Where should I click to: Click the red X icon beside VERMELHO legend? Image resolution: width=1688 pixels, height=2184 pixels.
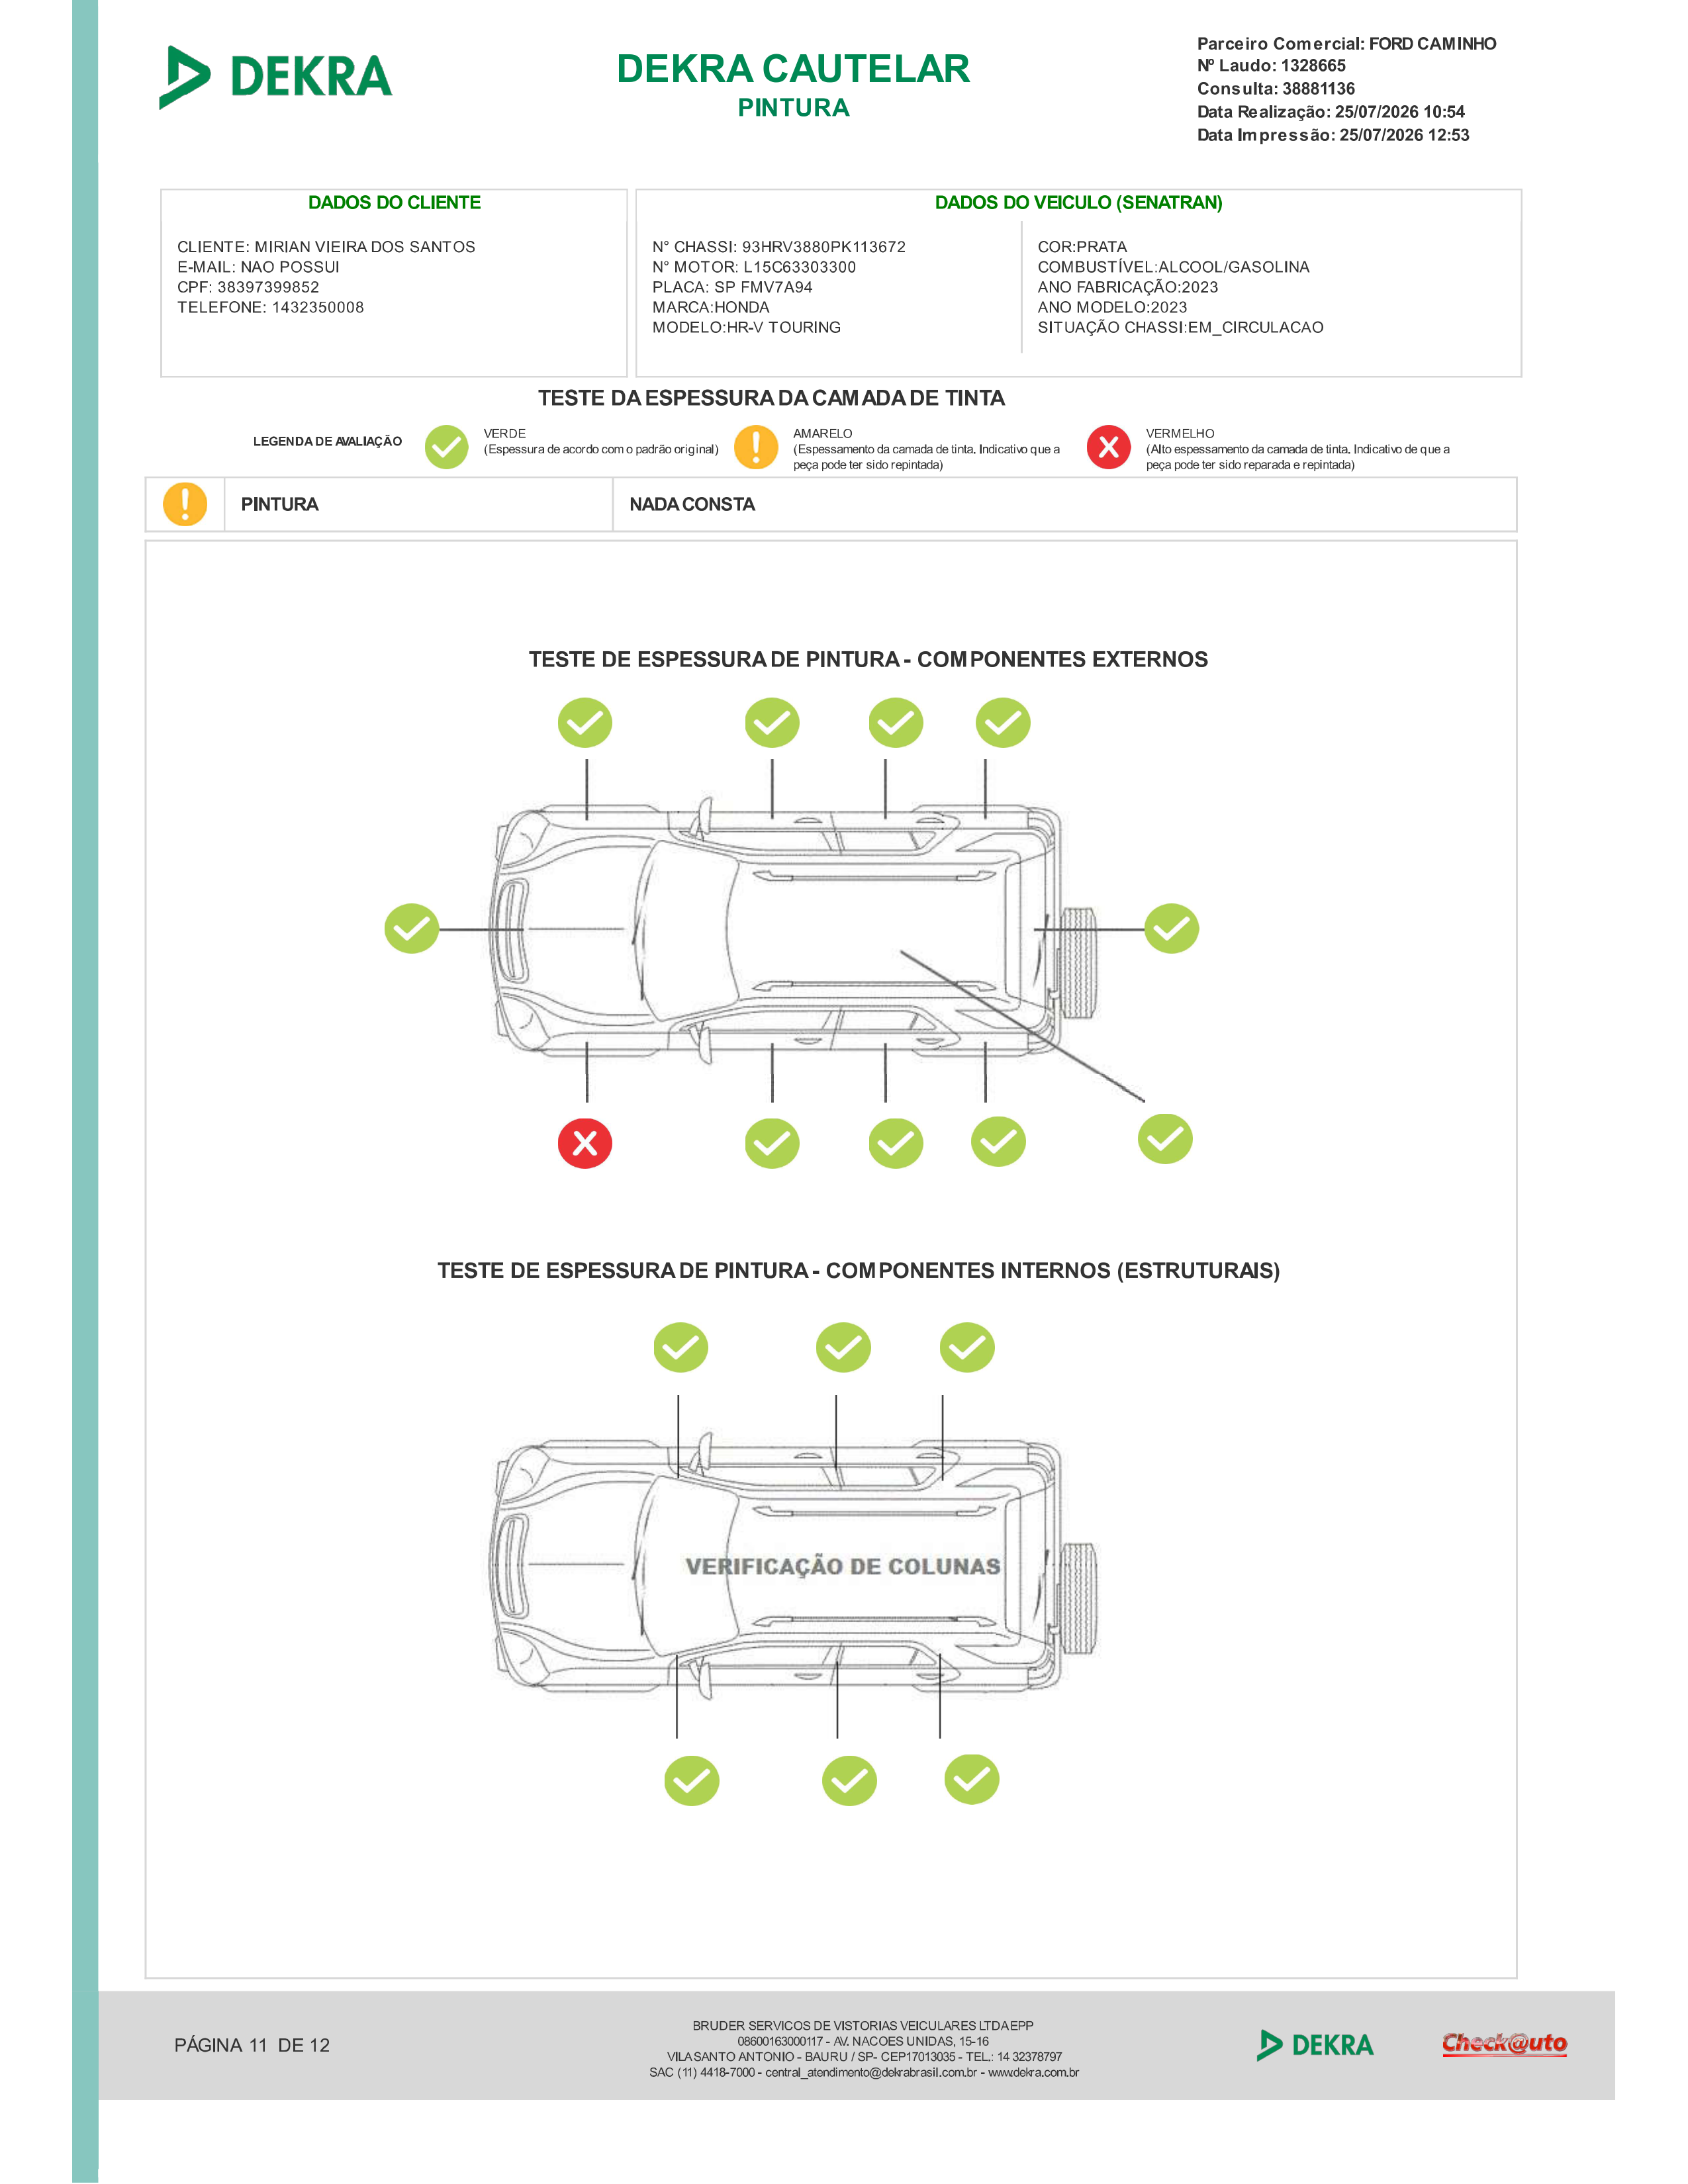click(1108, 447)
